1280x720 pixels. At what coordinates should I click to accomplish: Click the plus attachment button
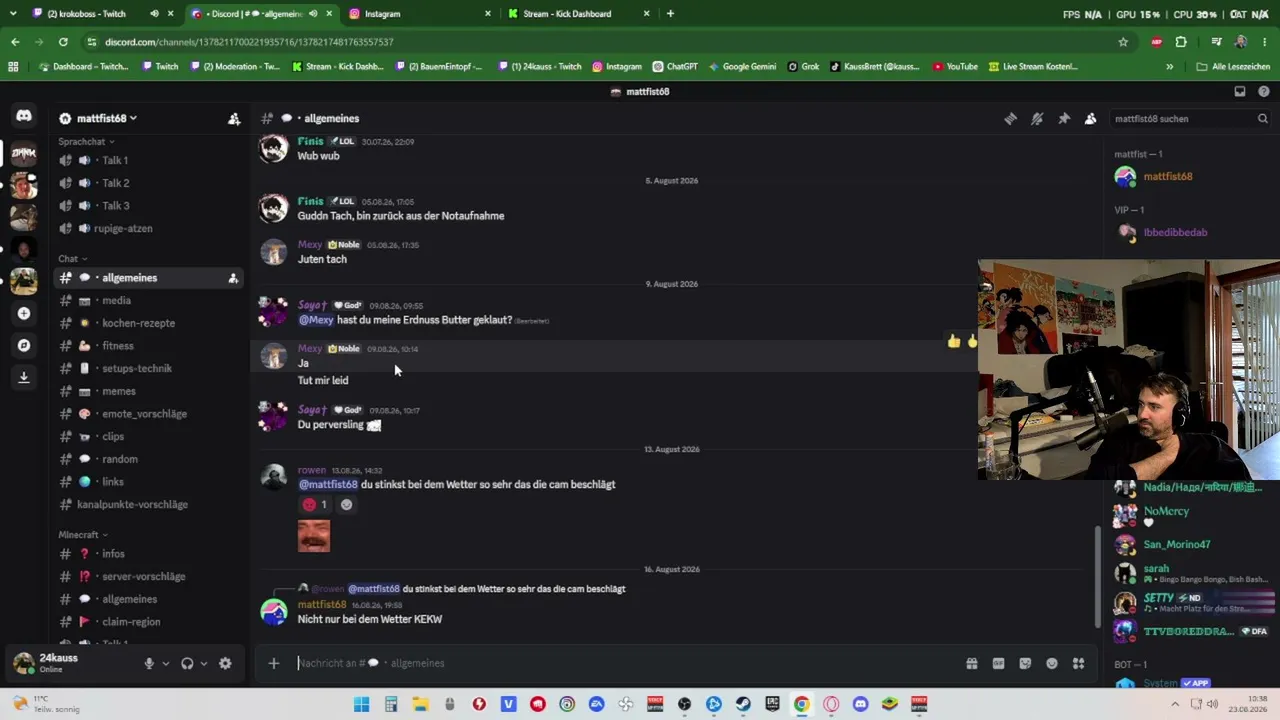click(273, 663)
